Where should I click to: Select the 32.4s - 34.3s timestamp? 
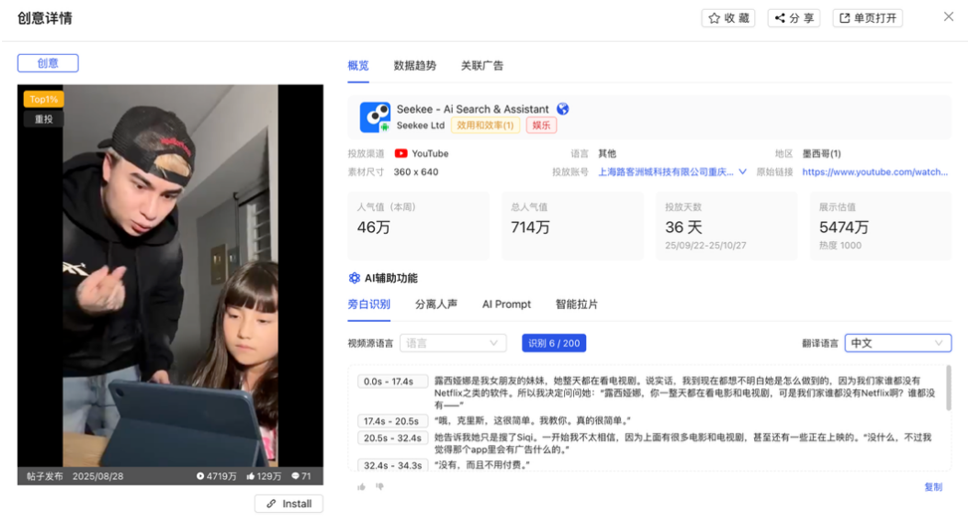[x=392, y=465]
